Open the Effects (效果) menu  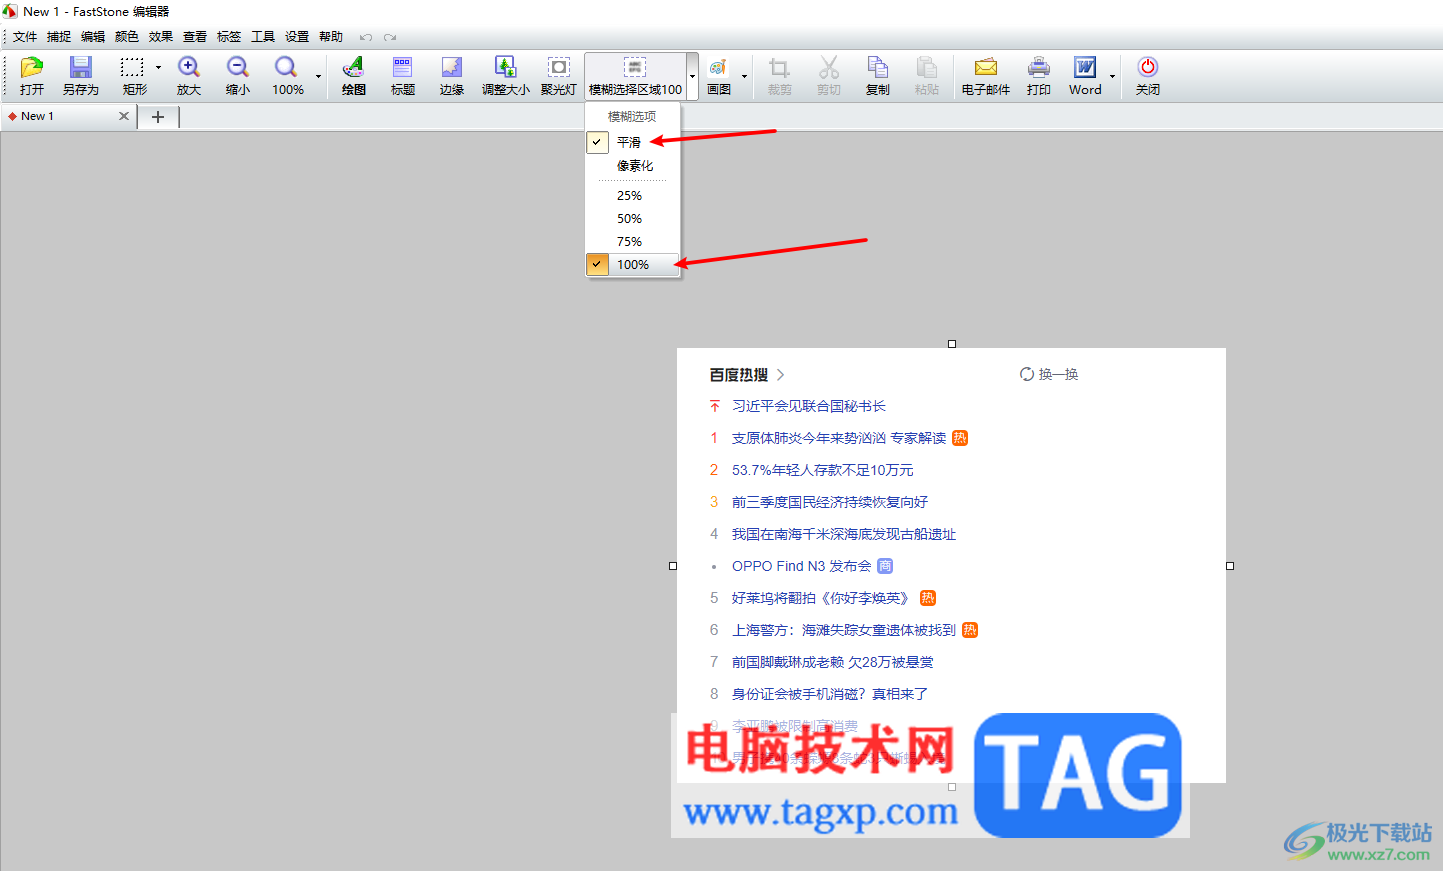pos(161,37)
